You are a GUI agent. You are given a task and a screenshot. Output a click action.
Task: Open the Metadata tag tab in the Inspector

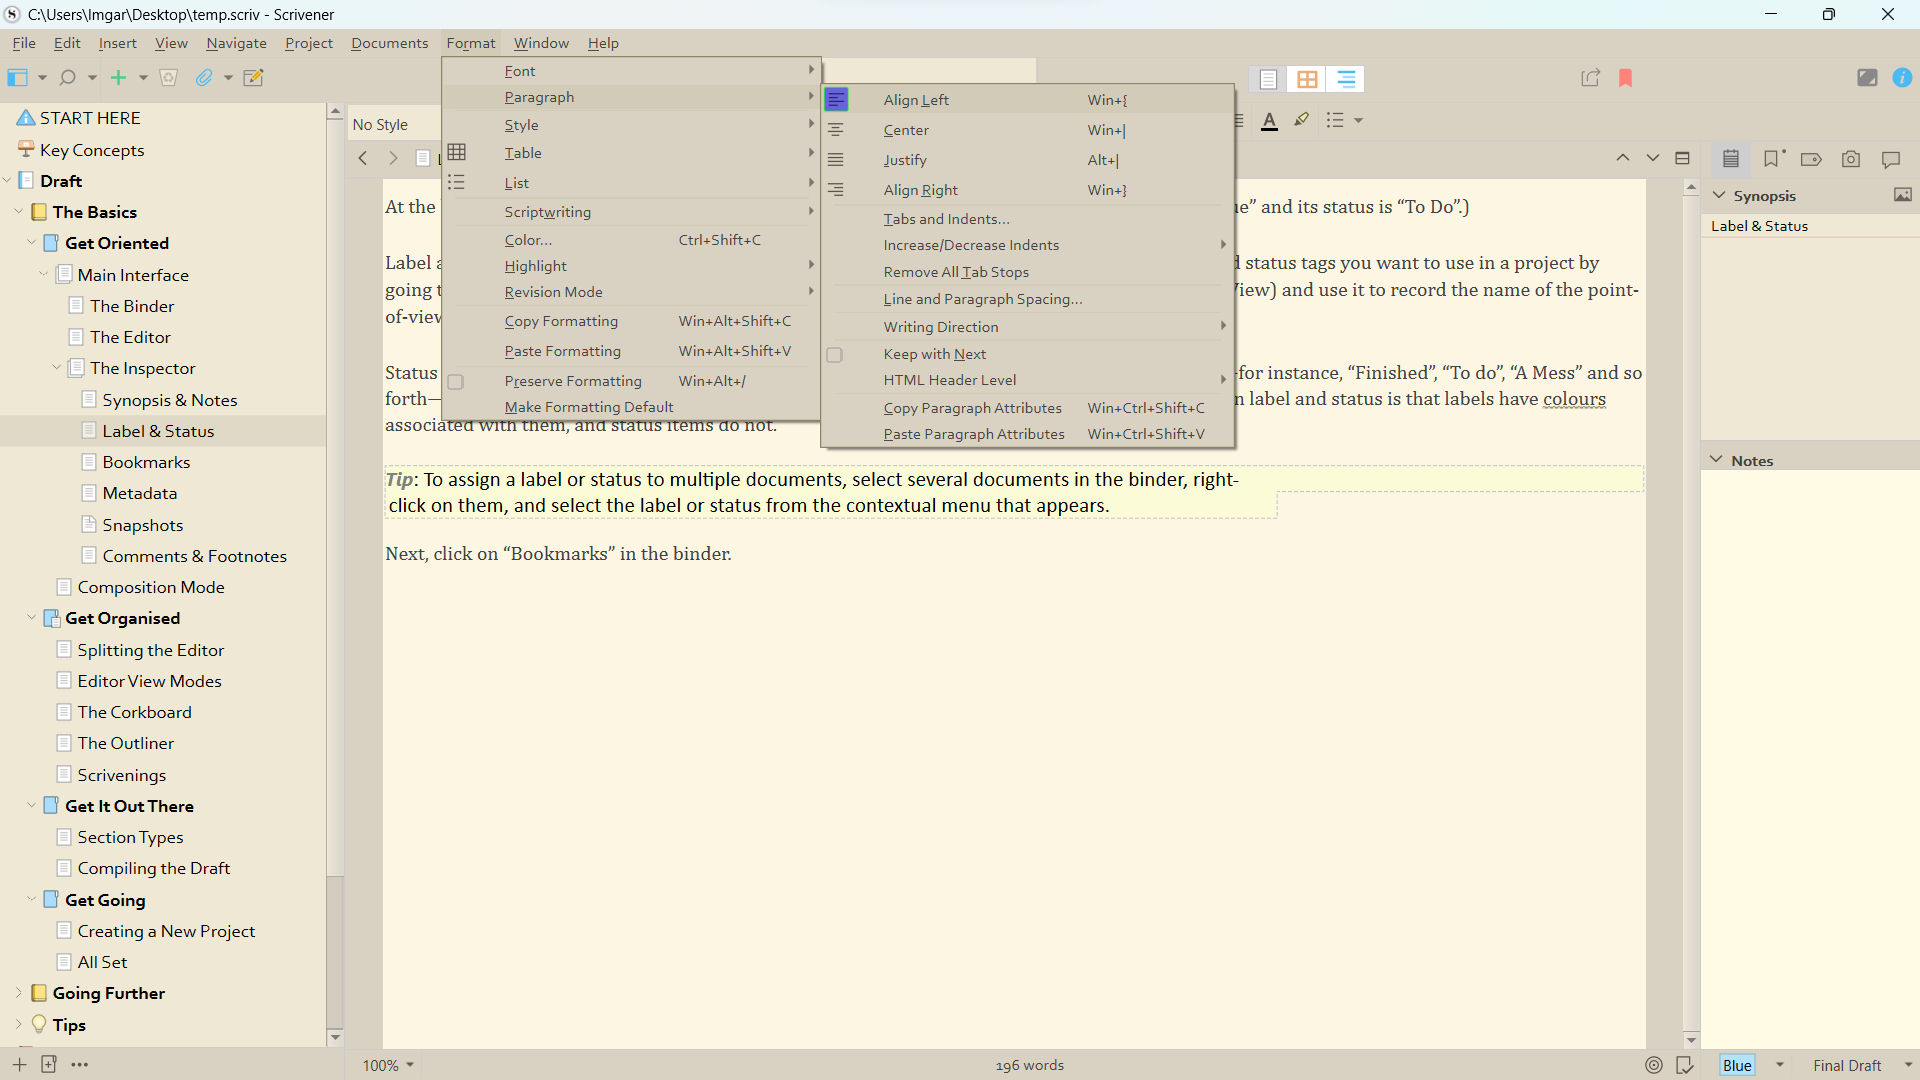click(1811, 159)
